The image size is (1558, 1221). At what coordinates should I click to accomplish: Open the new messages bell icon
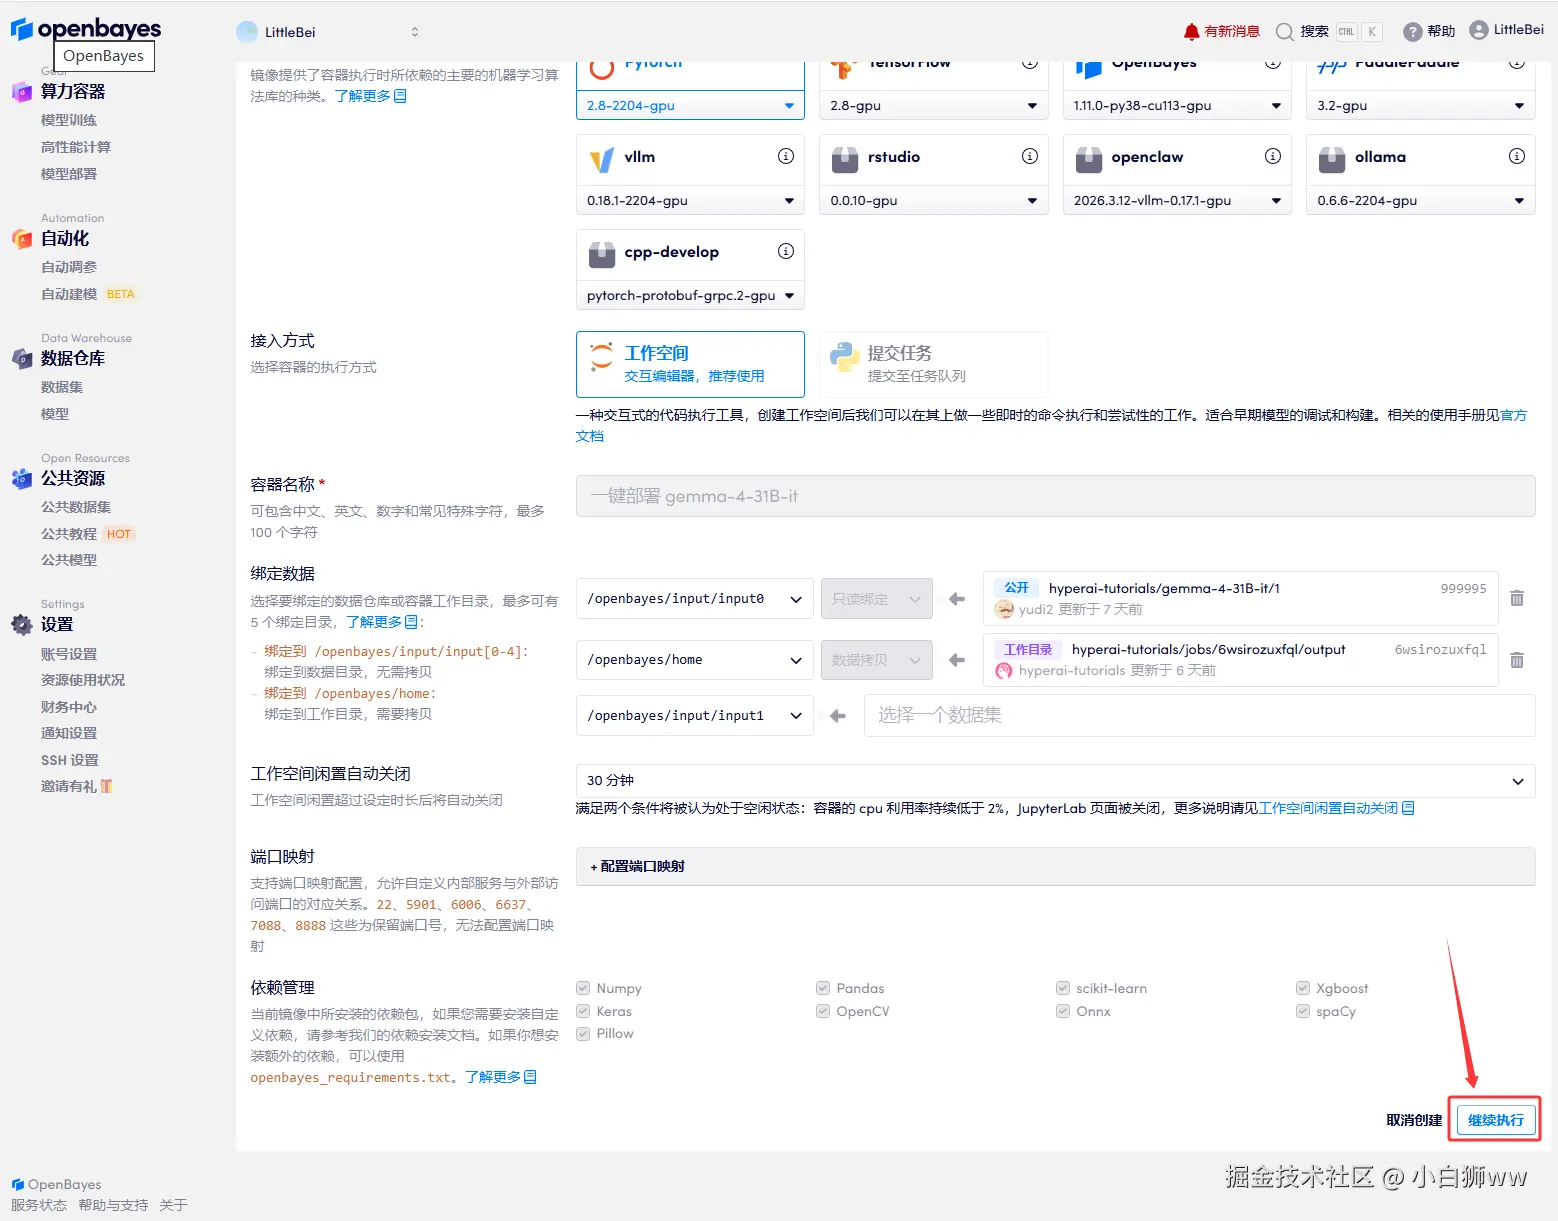click(1191, 32)
